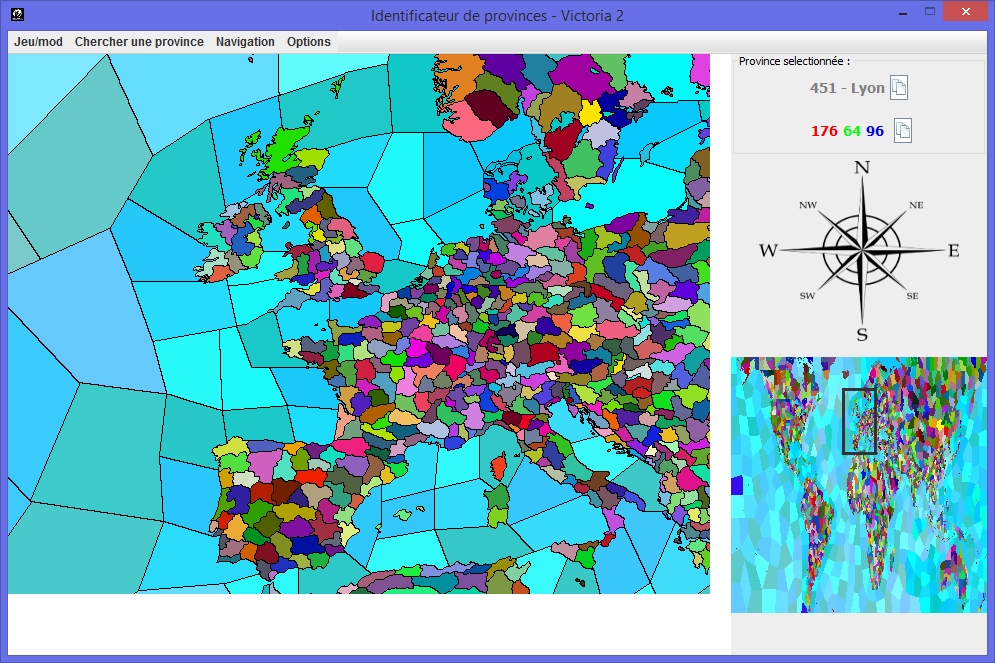The height and width of the screenshot is (663, 995).
Task: Open the Navigation menu
Action: coord(245,42)
